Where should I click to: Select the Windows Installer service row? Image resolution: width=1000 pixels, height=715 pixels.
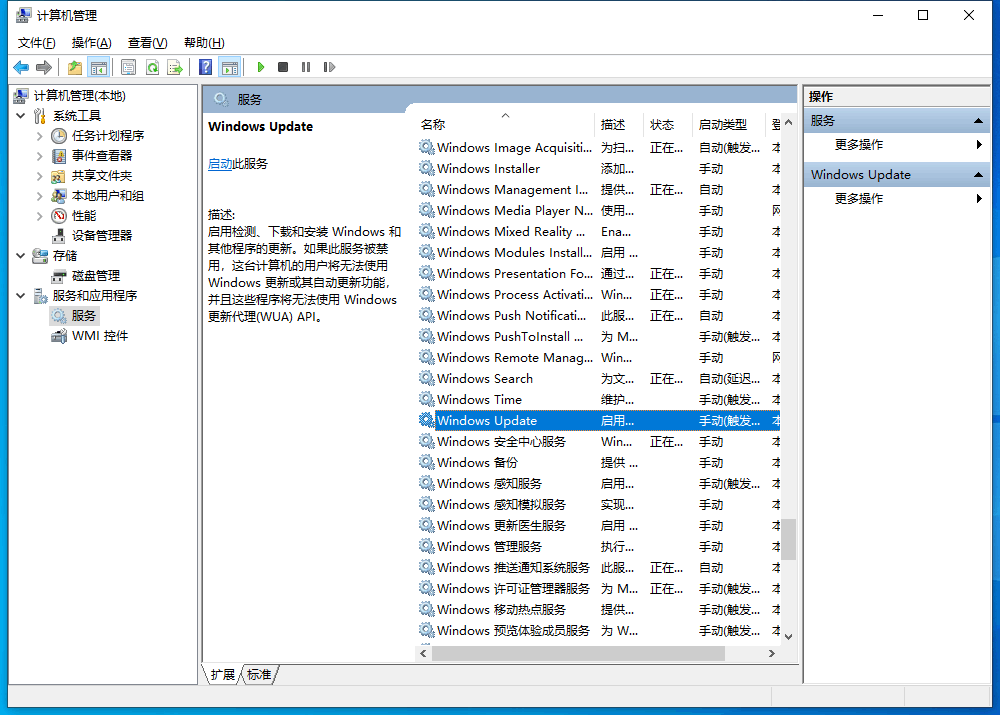[x=599, y=169]
